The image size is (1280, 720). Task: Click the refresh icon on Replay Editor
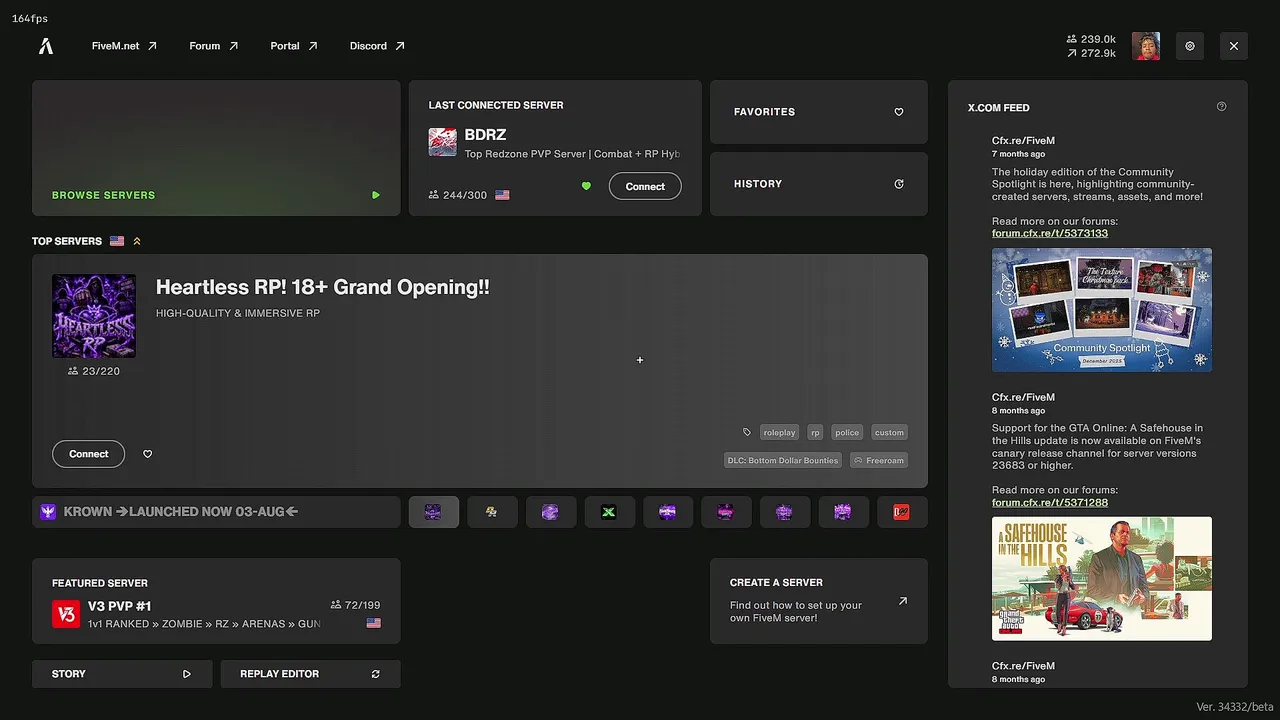pyautogui.click(x=376, y=674)
